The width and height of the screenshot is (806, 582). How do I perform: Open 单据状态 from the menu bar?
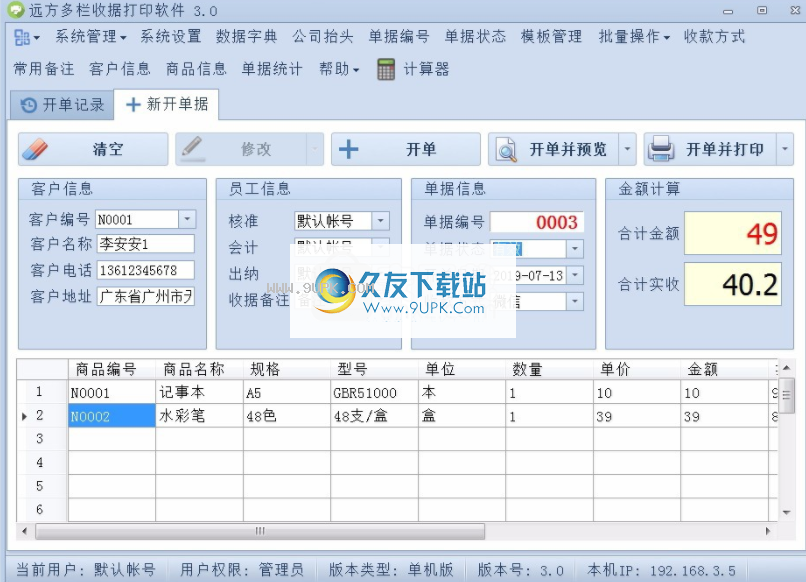475,37
